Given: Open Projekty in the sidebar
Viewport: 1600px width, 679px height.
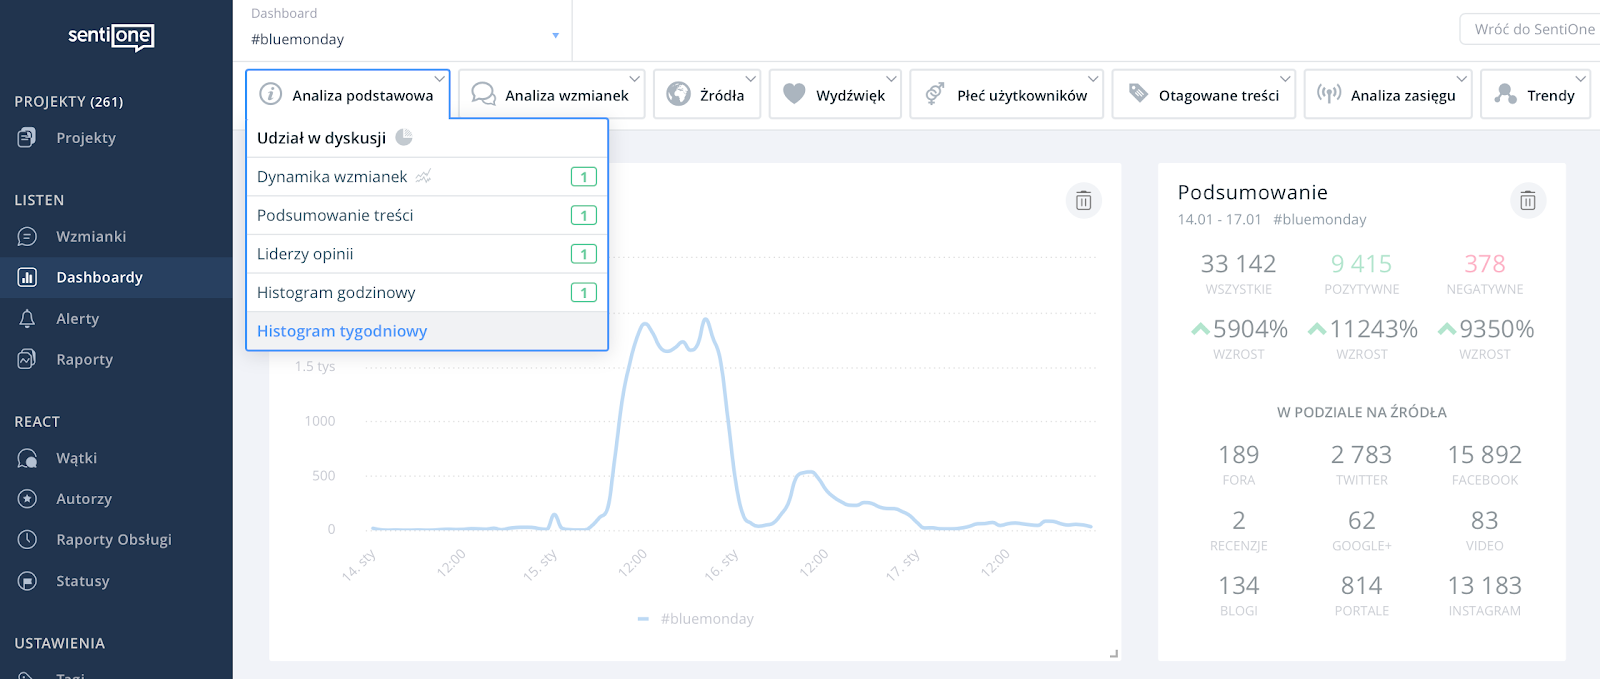Looking at the screenshot, I should [x=86, y=138].
